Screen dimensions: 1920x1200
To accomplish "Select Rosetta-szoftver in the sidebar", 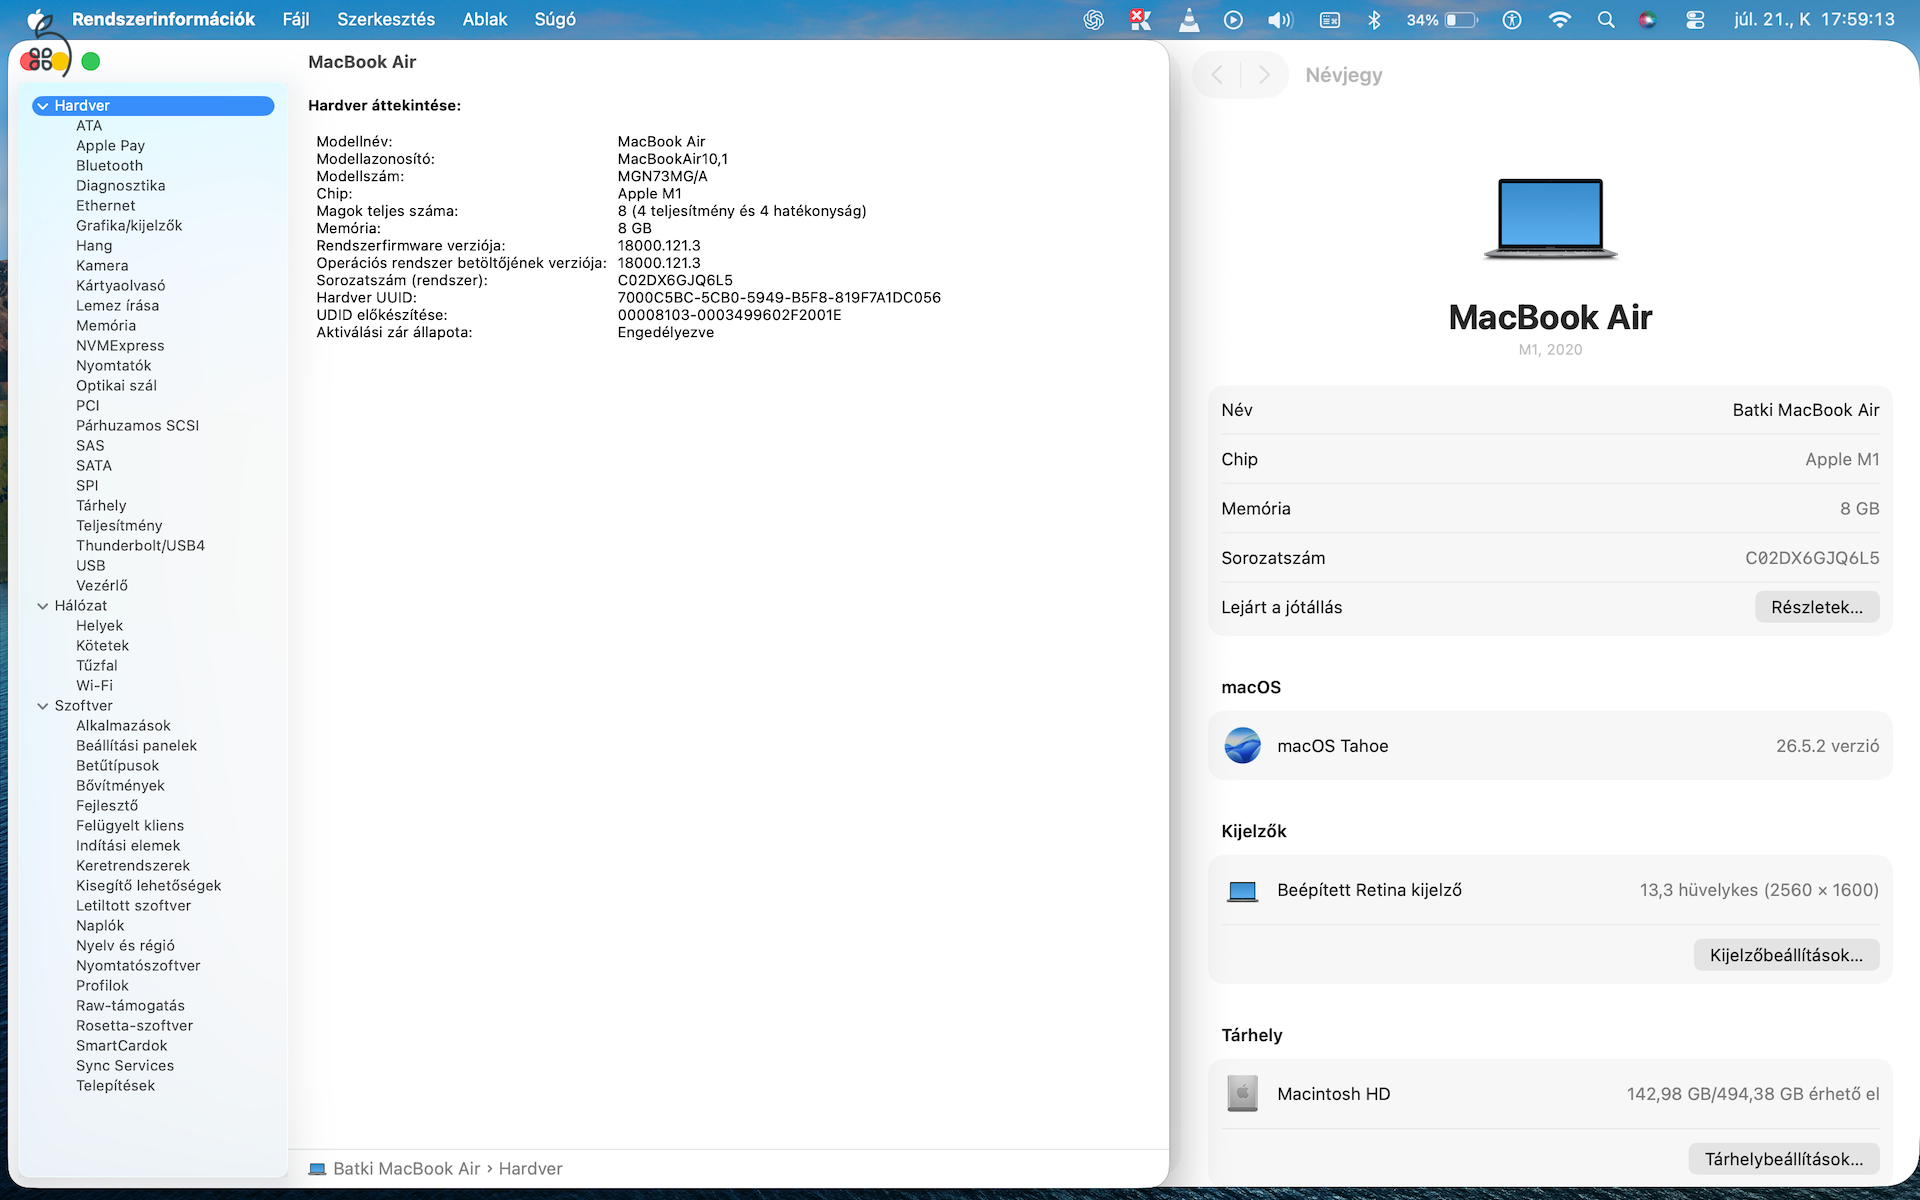I will click(134, 1026).
